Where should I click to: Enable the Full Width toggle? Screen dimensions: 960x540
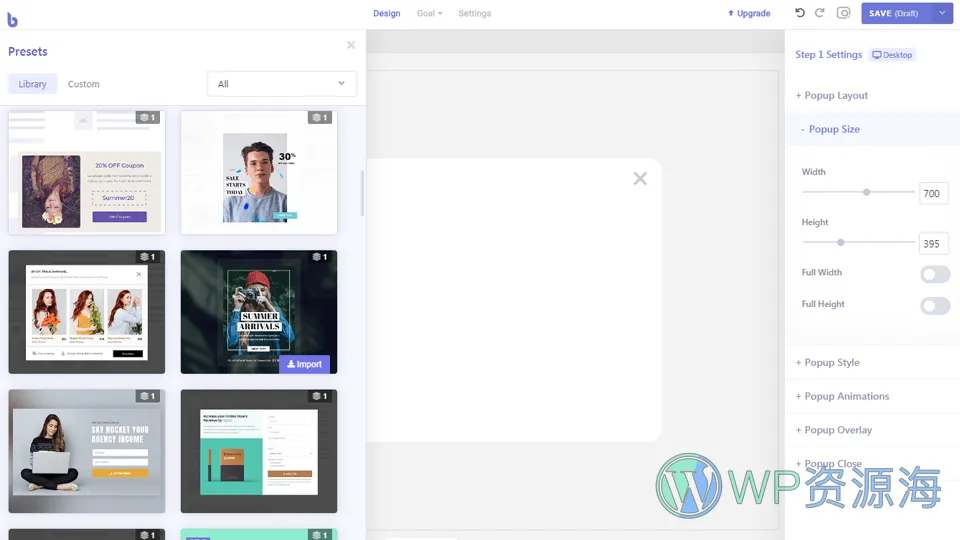click(934, 274)
